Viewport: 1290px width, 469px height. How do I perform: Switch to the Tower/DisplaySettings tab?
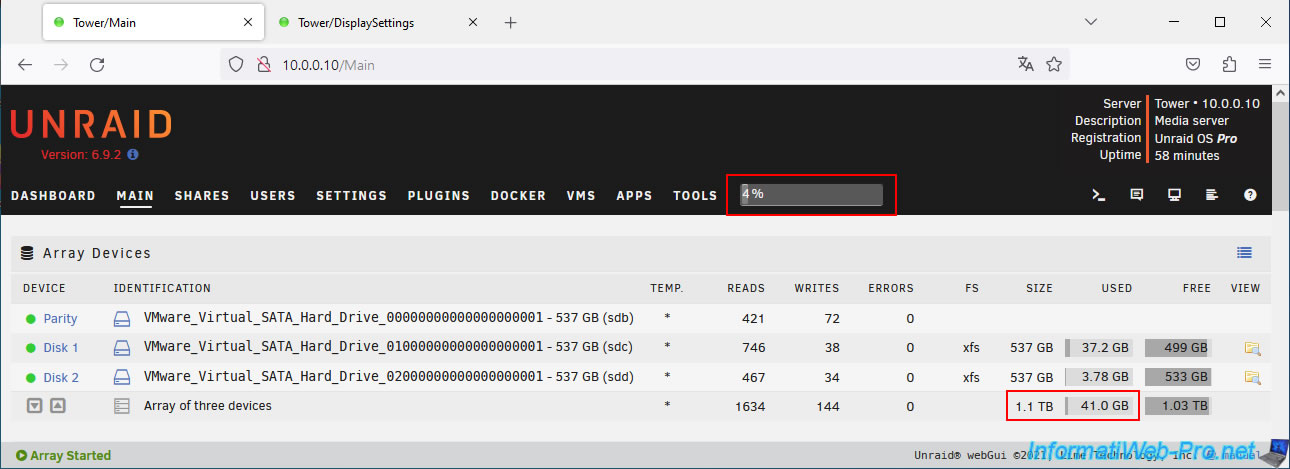(x=369, y=22)
